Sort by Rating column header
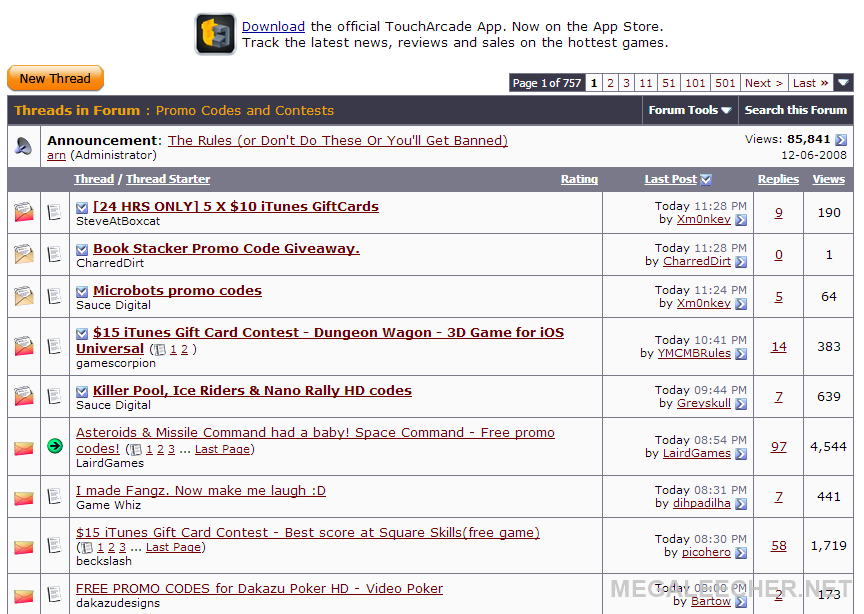 coord(579,179)
